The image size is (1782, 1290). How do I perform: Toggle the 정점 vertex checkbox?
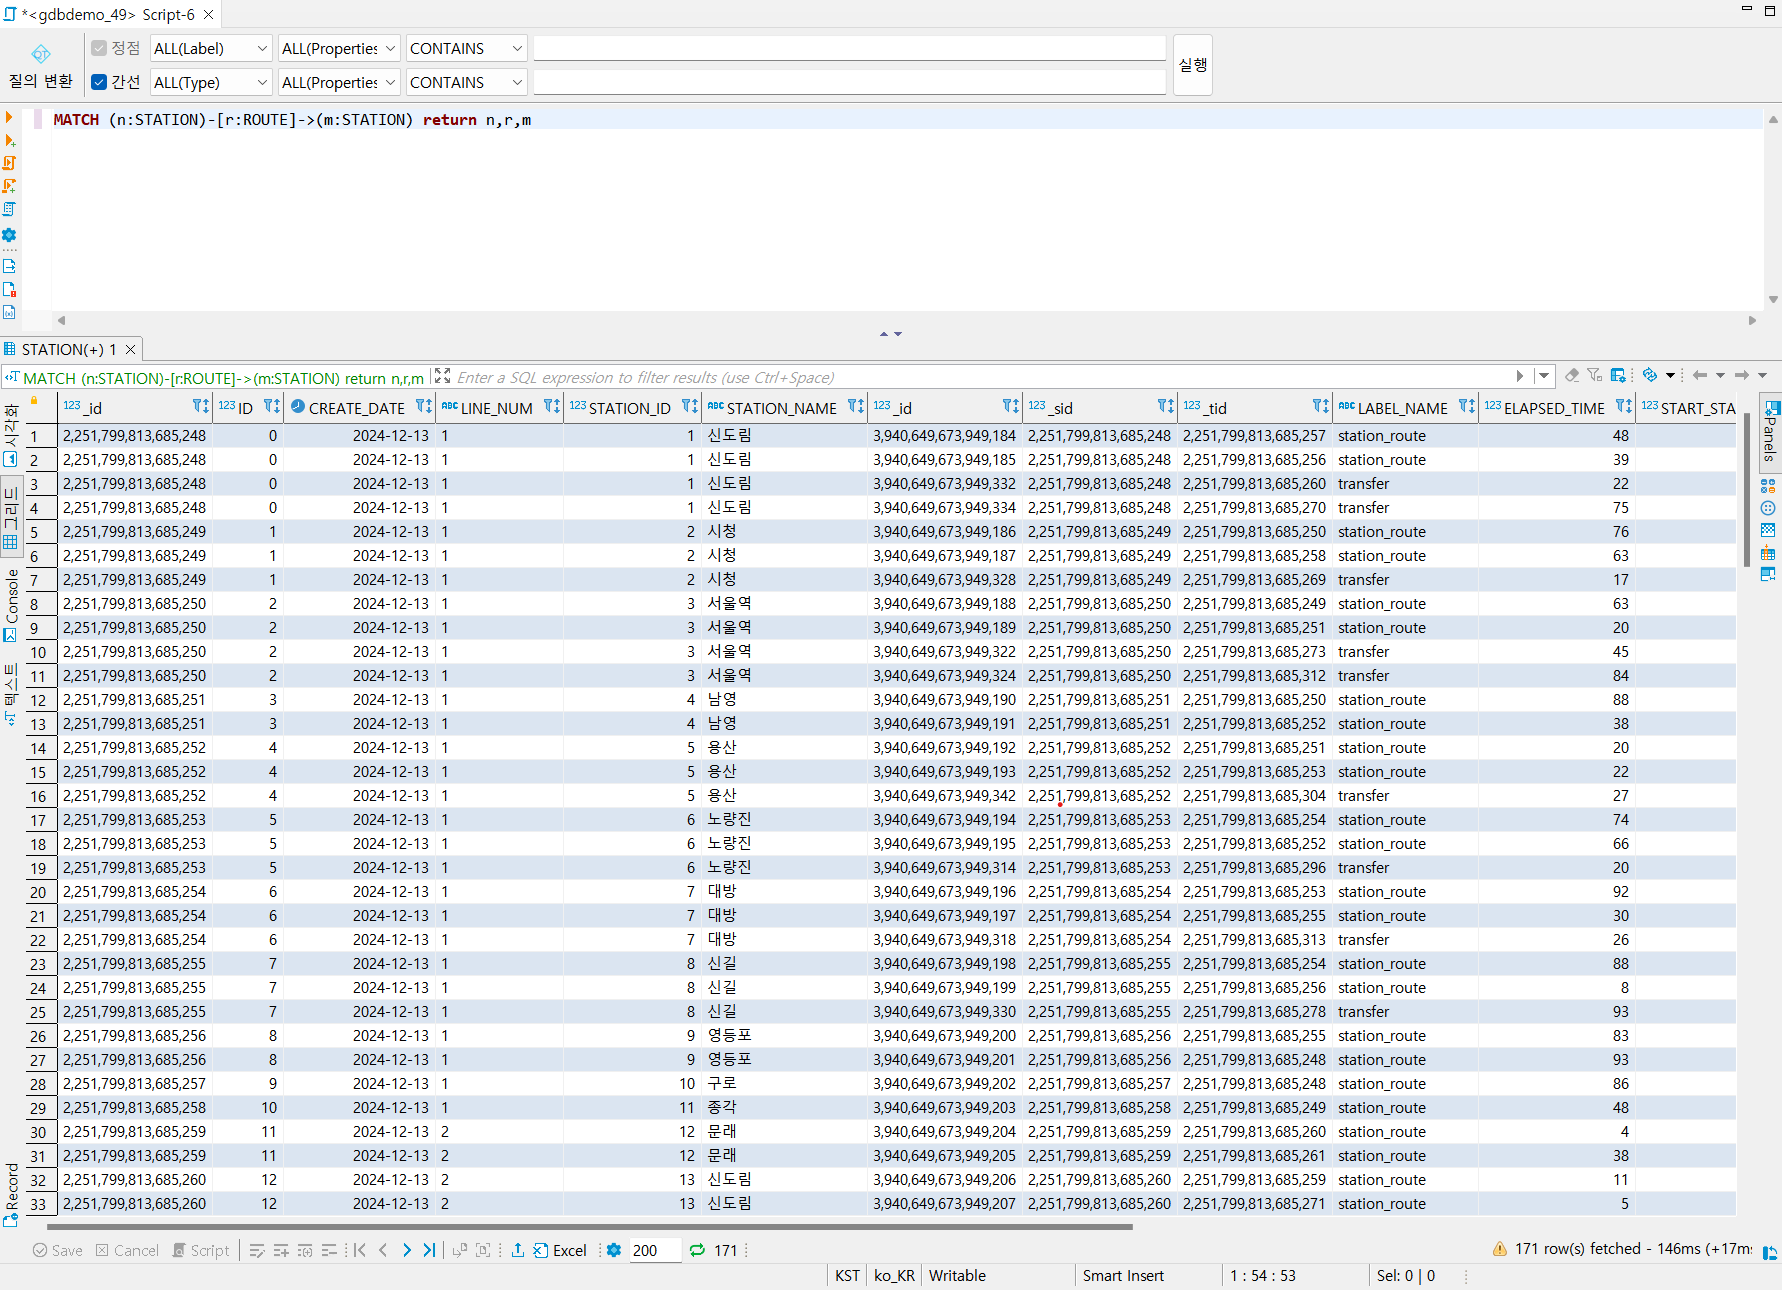[99, 48]
